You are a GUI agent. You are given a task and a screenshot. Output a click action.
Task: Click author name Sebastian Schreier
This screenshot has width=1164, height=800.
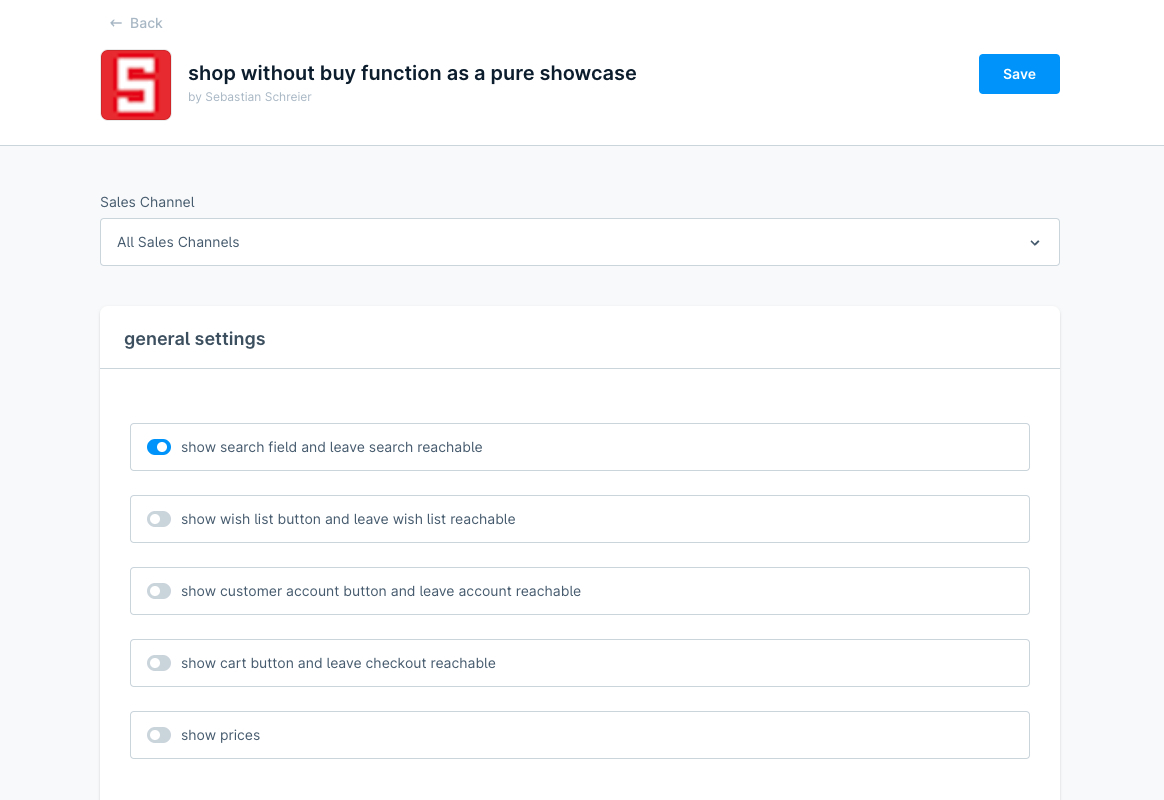click(258, 96)
